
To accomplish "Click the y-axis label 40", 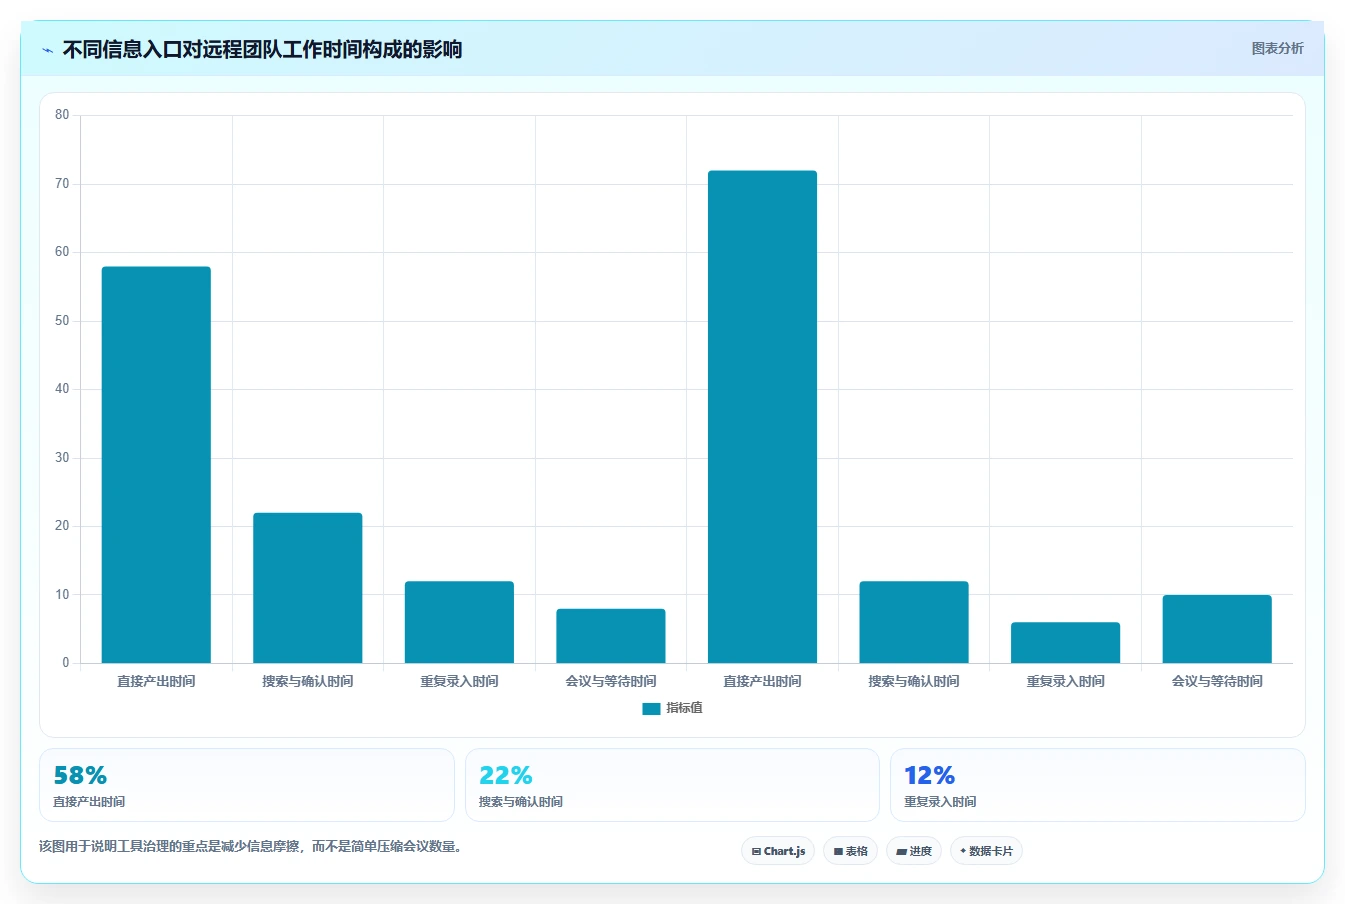I will [62, 389].
